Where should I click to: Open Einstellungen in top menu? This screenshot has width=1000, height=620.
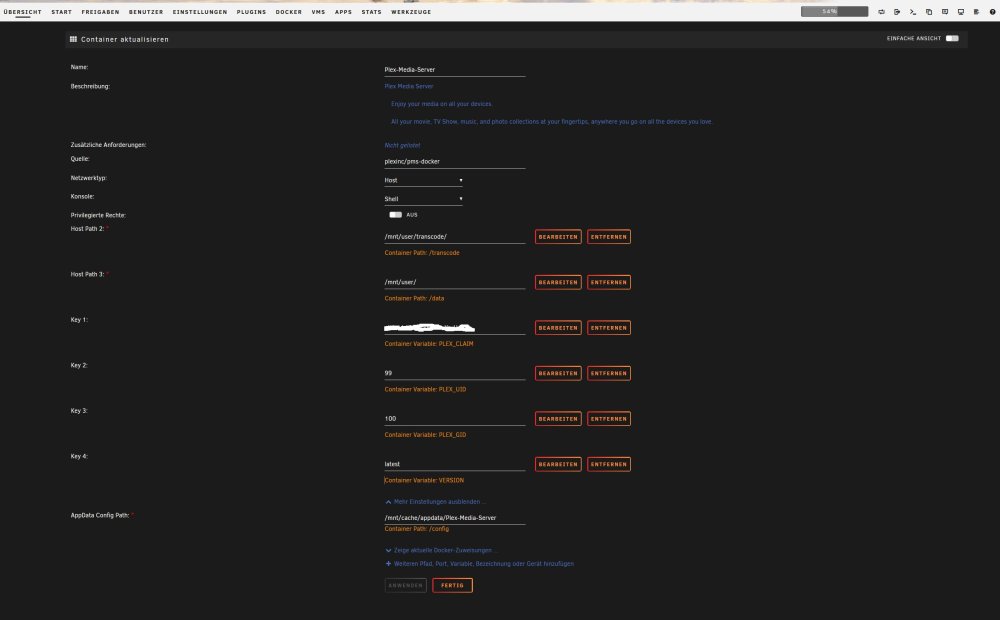[200, 12]
